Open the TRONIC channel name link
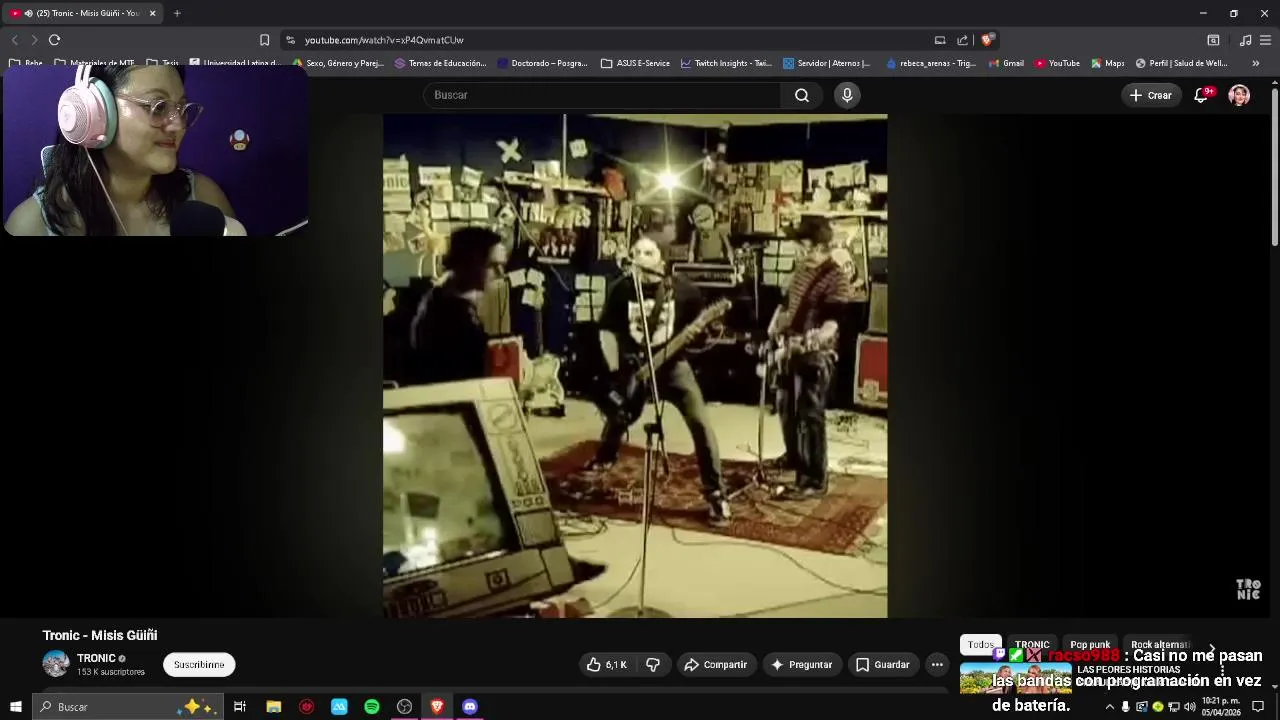 (x=96, y=658)
